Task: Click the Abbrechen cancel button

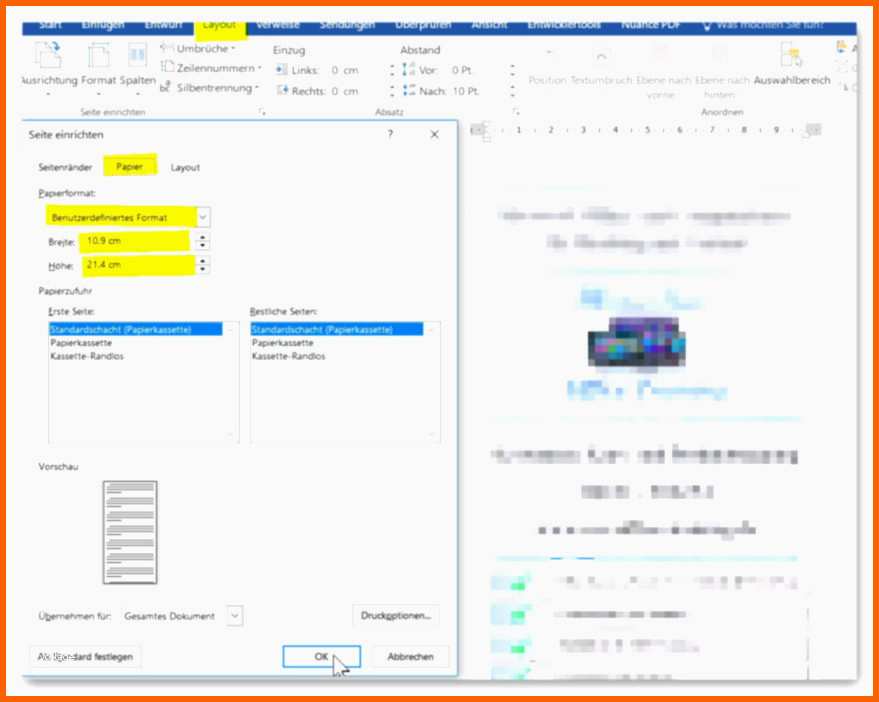Action: (x=410, y=657)
